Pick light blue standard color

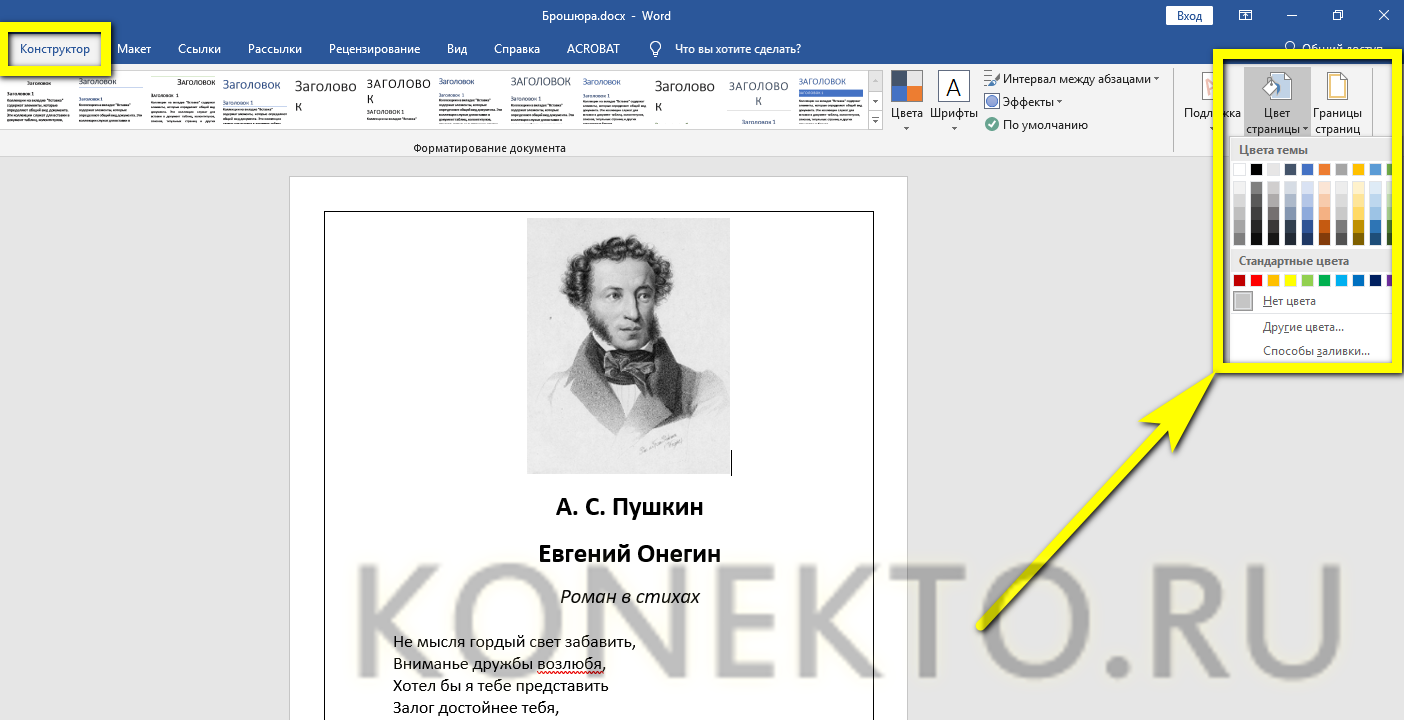pos(1342,281)
